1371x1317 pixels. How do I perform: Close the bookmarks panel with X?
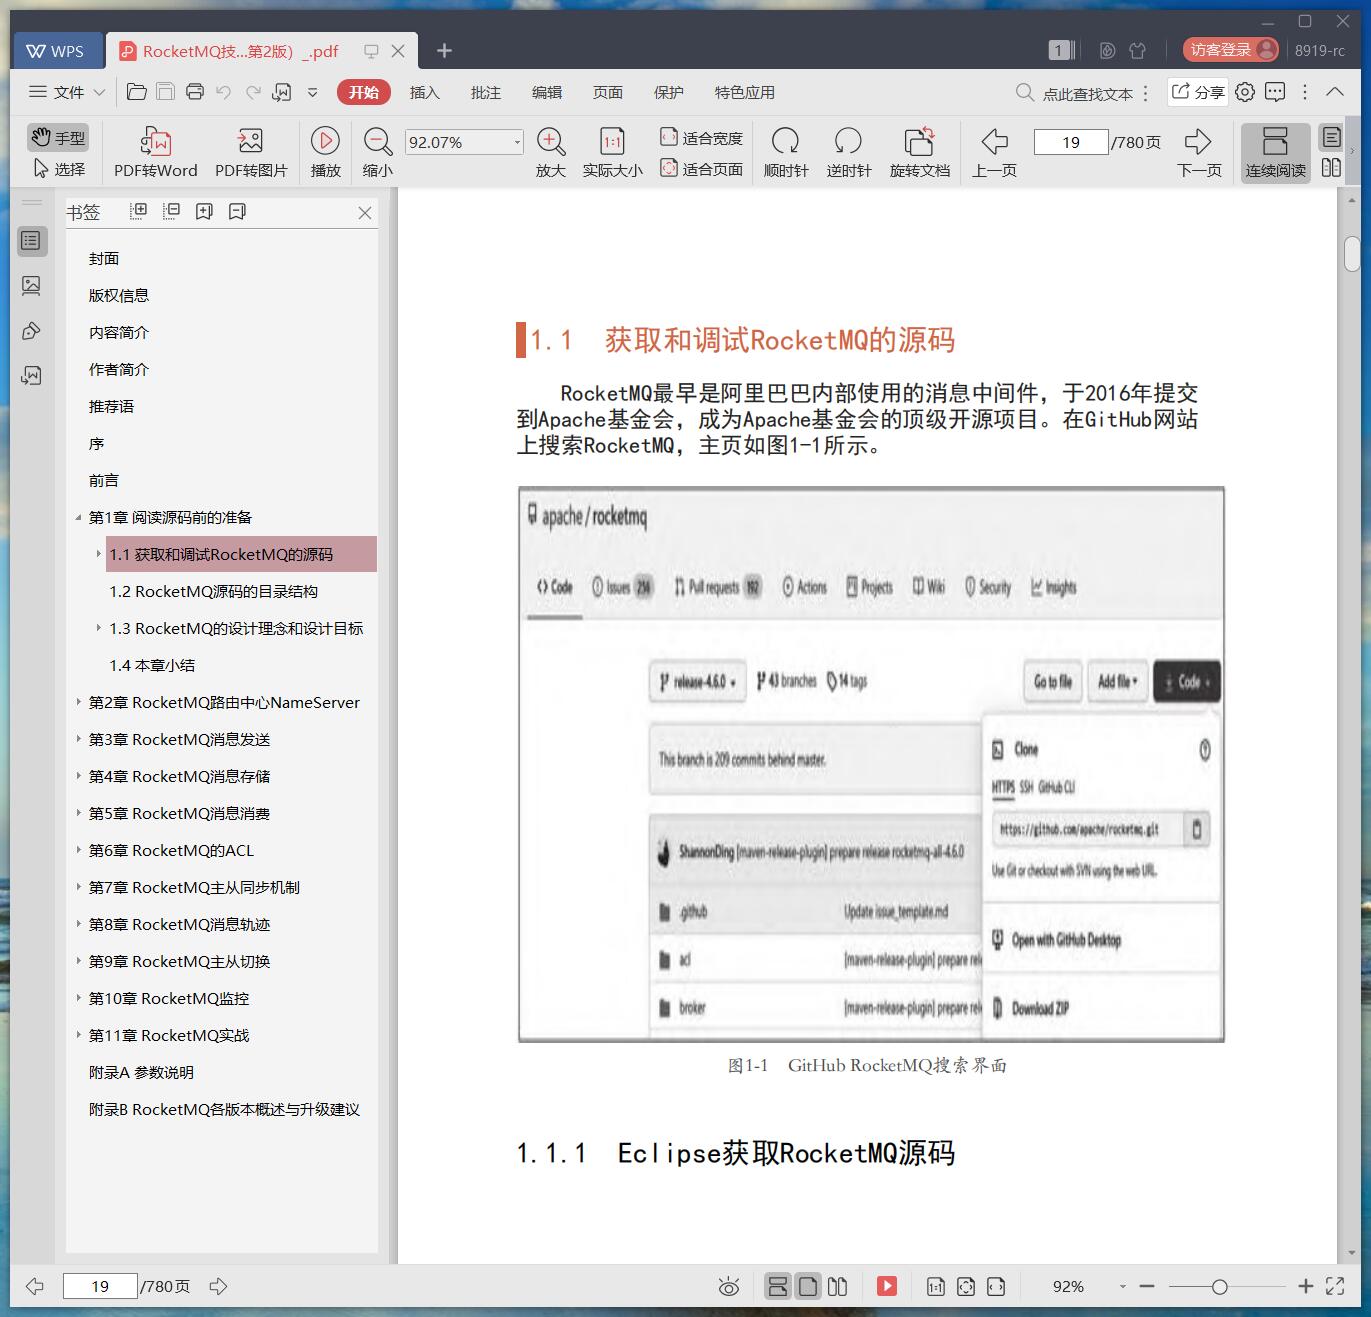365,213
